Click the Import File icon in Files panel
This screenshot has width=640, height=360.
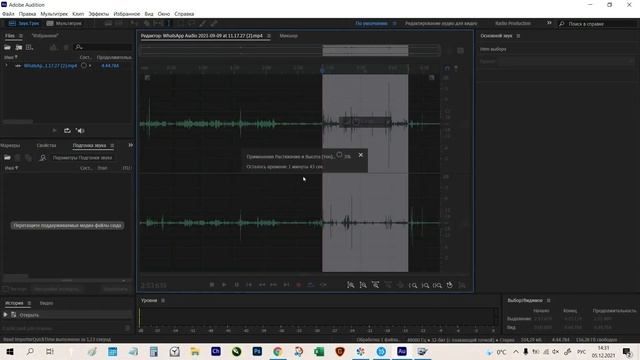coord(19,47)
